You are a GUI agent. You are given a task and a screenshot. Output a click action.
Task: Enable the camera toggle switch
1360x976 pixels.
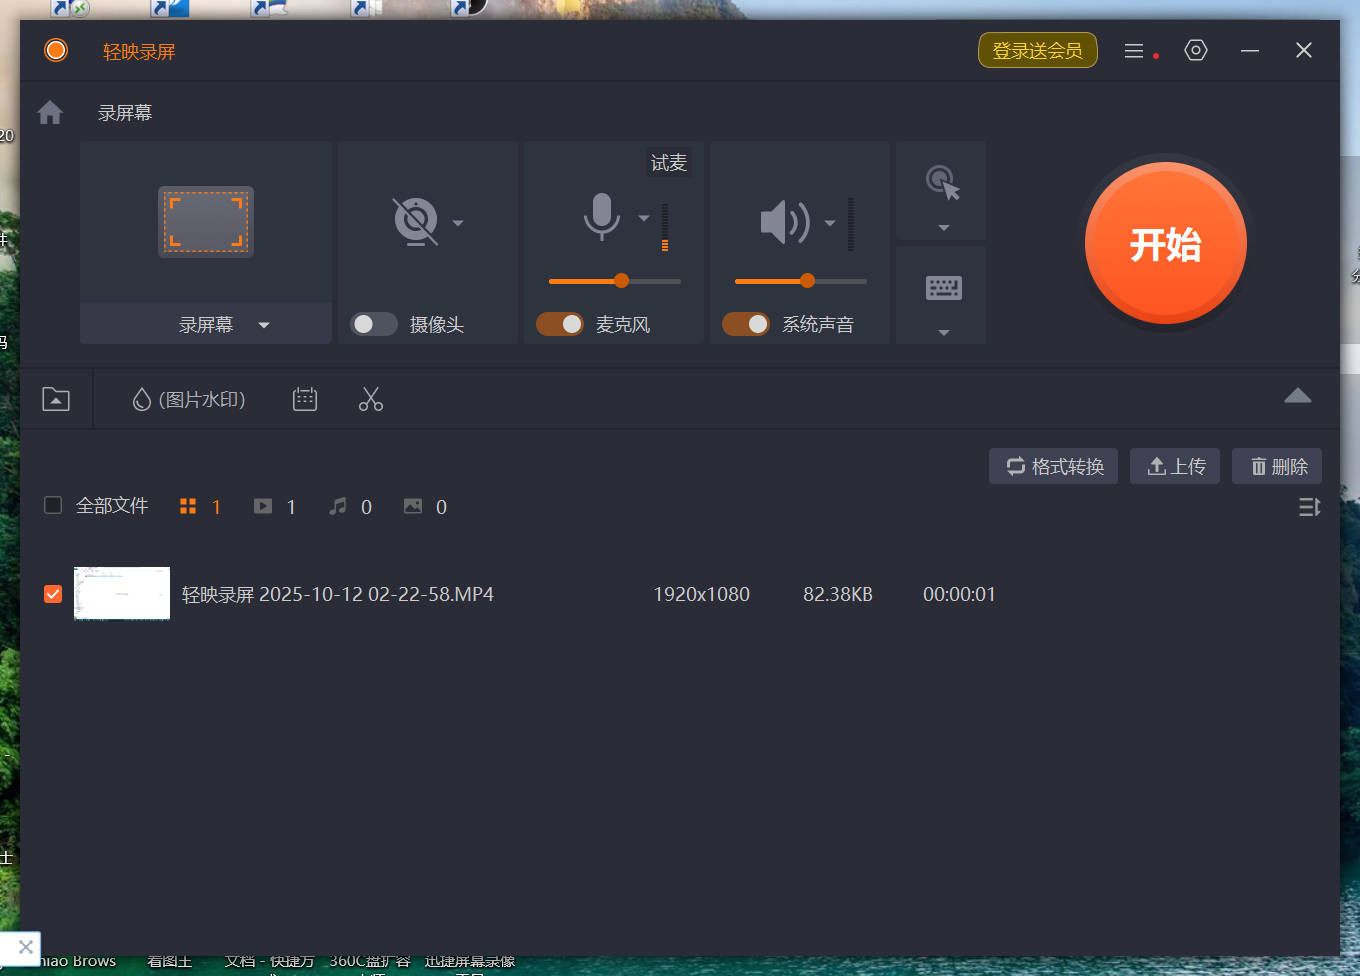tap(374, 324)
